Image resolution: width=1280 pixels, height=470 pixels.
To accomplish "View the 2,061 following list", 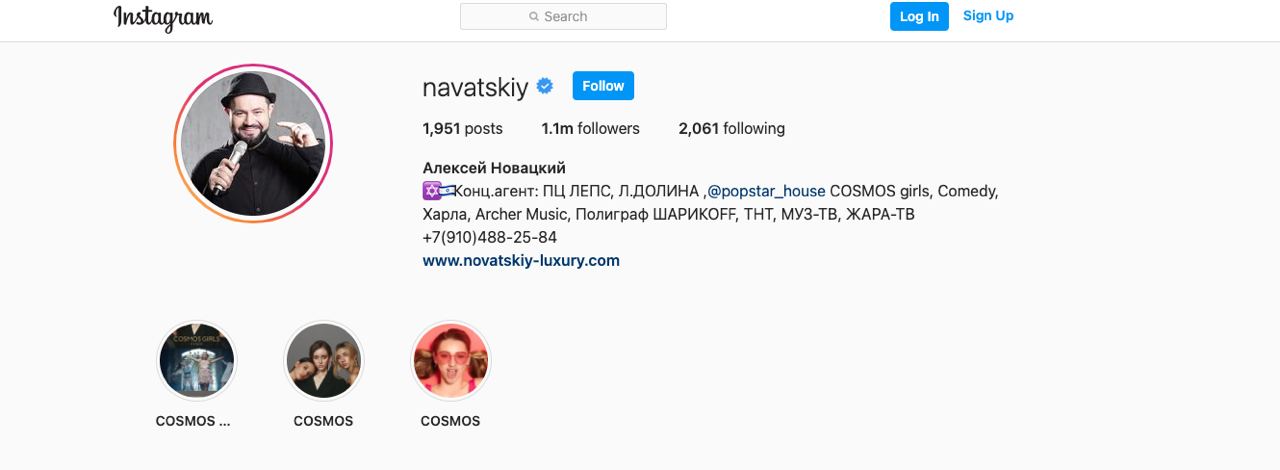I will point(731,128).
